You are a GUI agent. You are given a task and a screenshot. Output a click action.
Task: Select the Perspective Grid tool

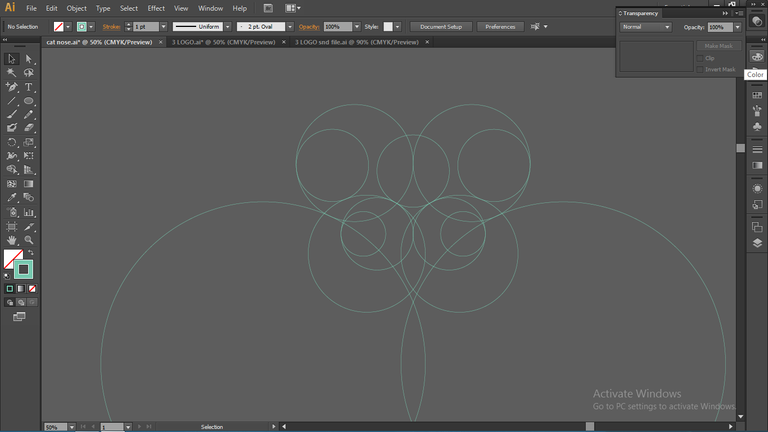28,169
